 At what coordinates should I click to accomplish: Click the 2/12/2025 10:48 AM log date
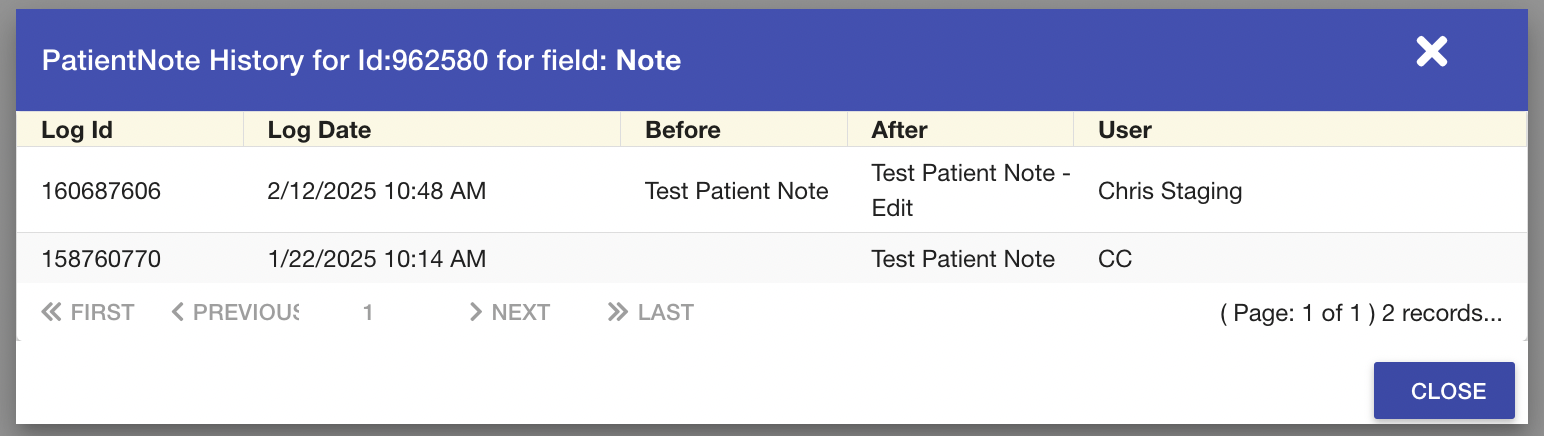[377, 191]
